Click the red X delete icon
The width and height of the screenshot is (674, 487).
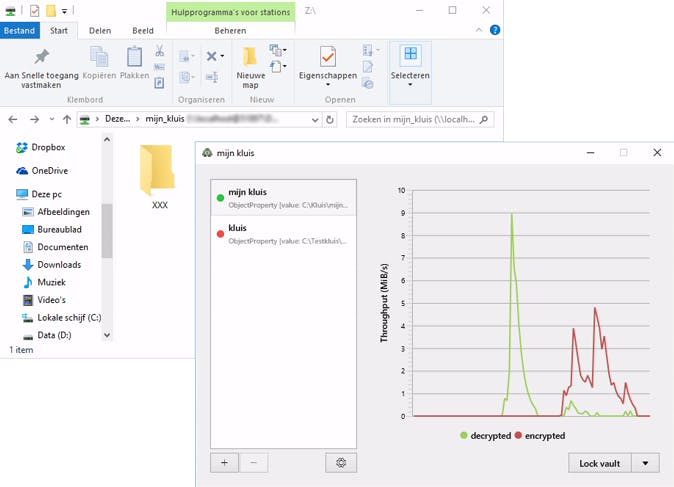[211, 56]
